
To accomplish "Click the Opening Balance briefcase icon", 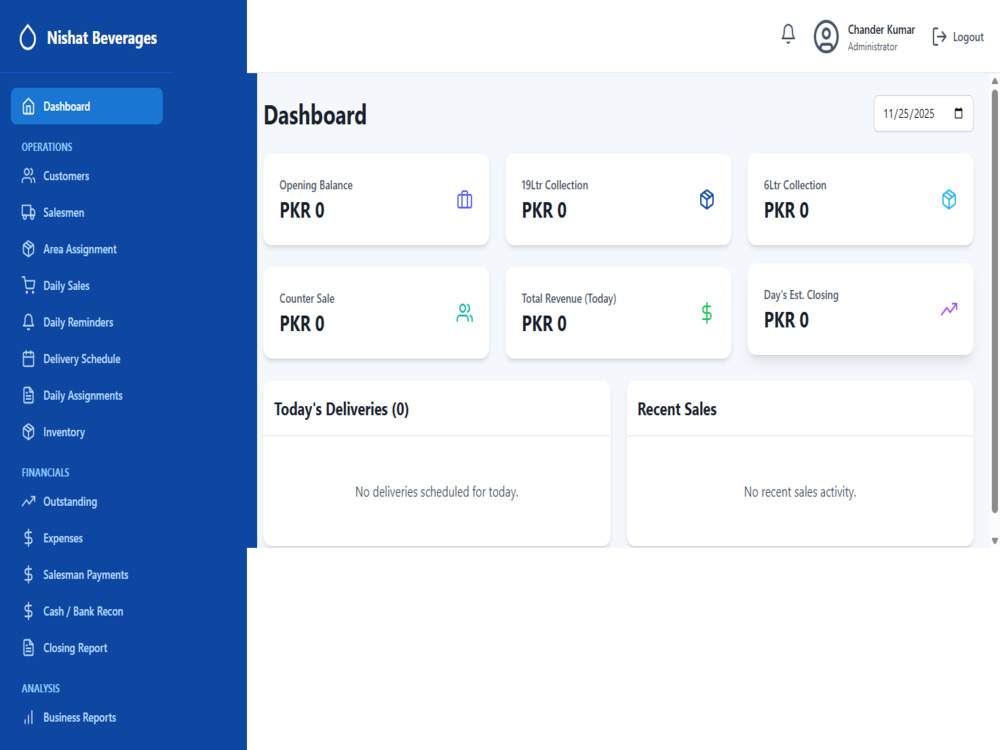I will (464, 200).
